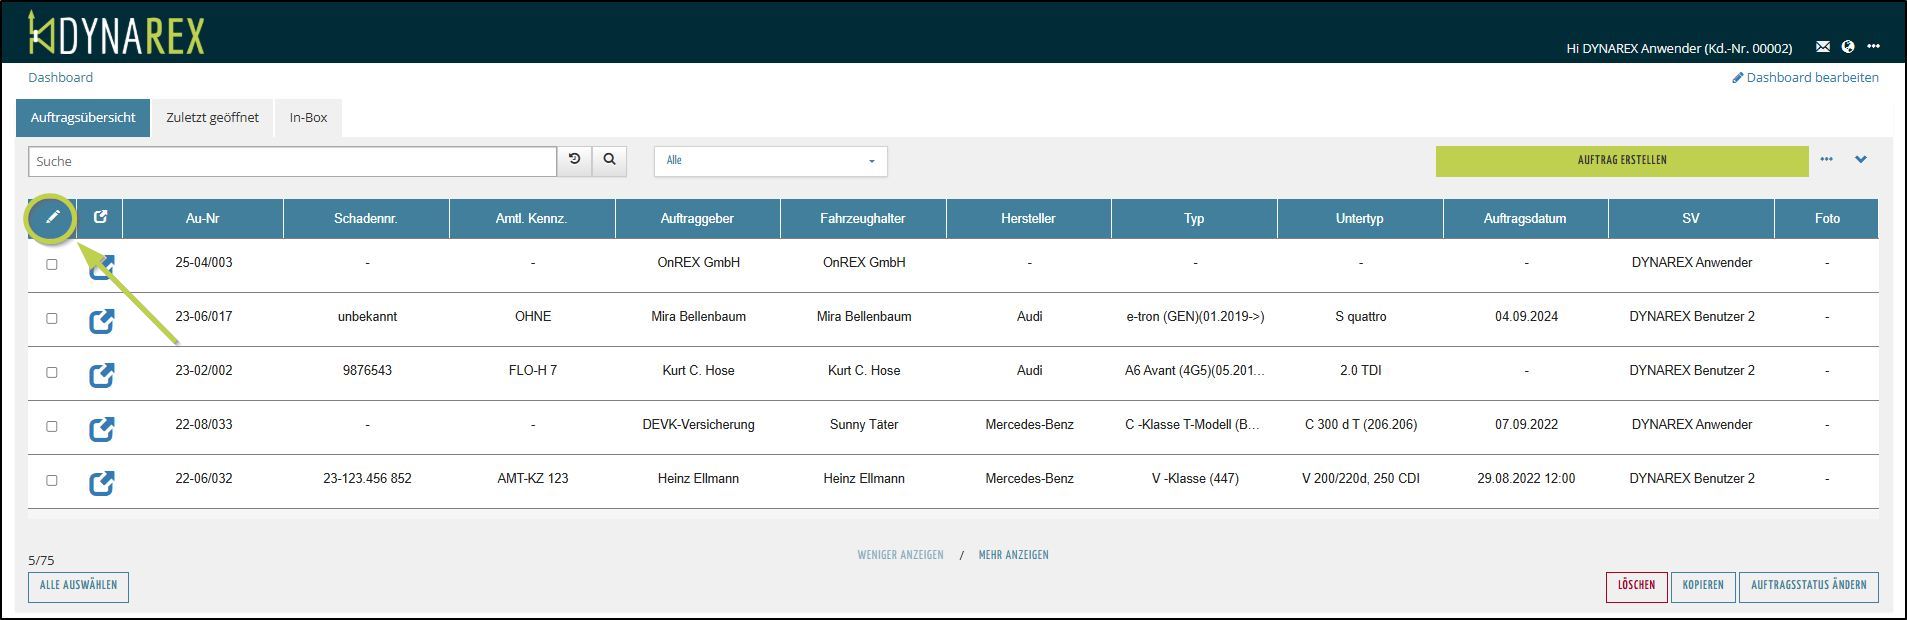Viewport: 1907px width, 620px height.
Task: Click into the Suche search field
Action: click(x=292, y=161)
